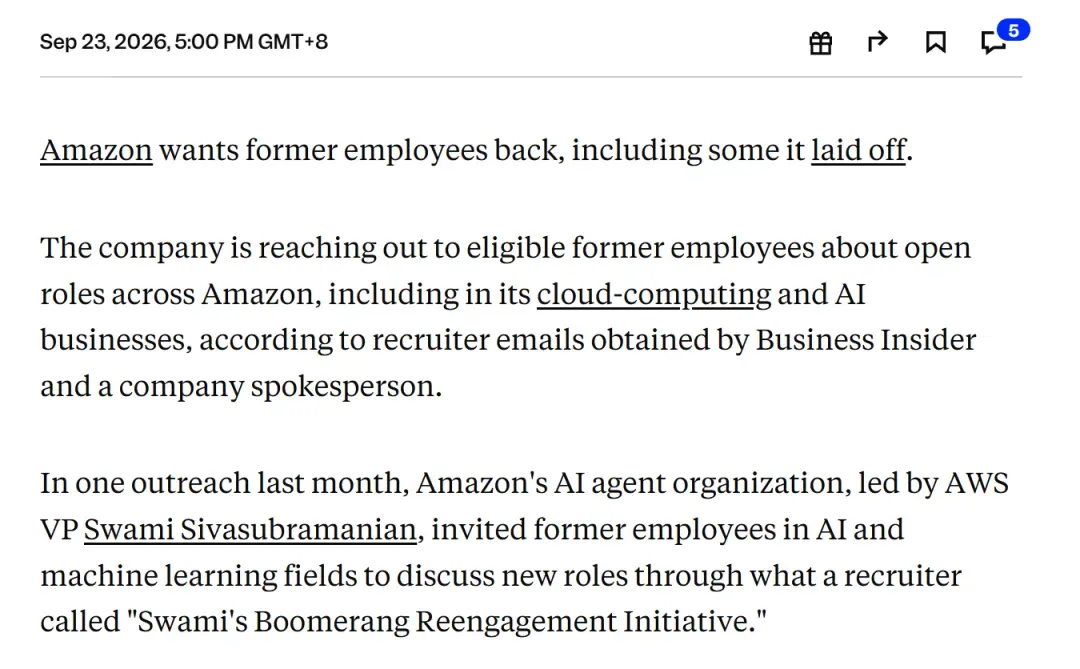The height and width of the screenshot is (669, 1080).
Task: Click the horizontal divider below the date
Action: coord(531,76)
